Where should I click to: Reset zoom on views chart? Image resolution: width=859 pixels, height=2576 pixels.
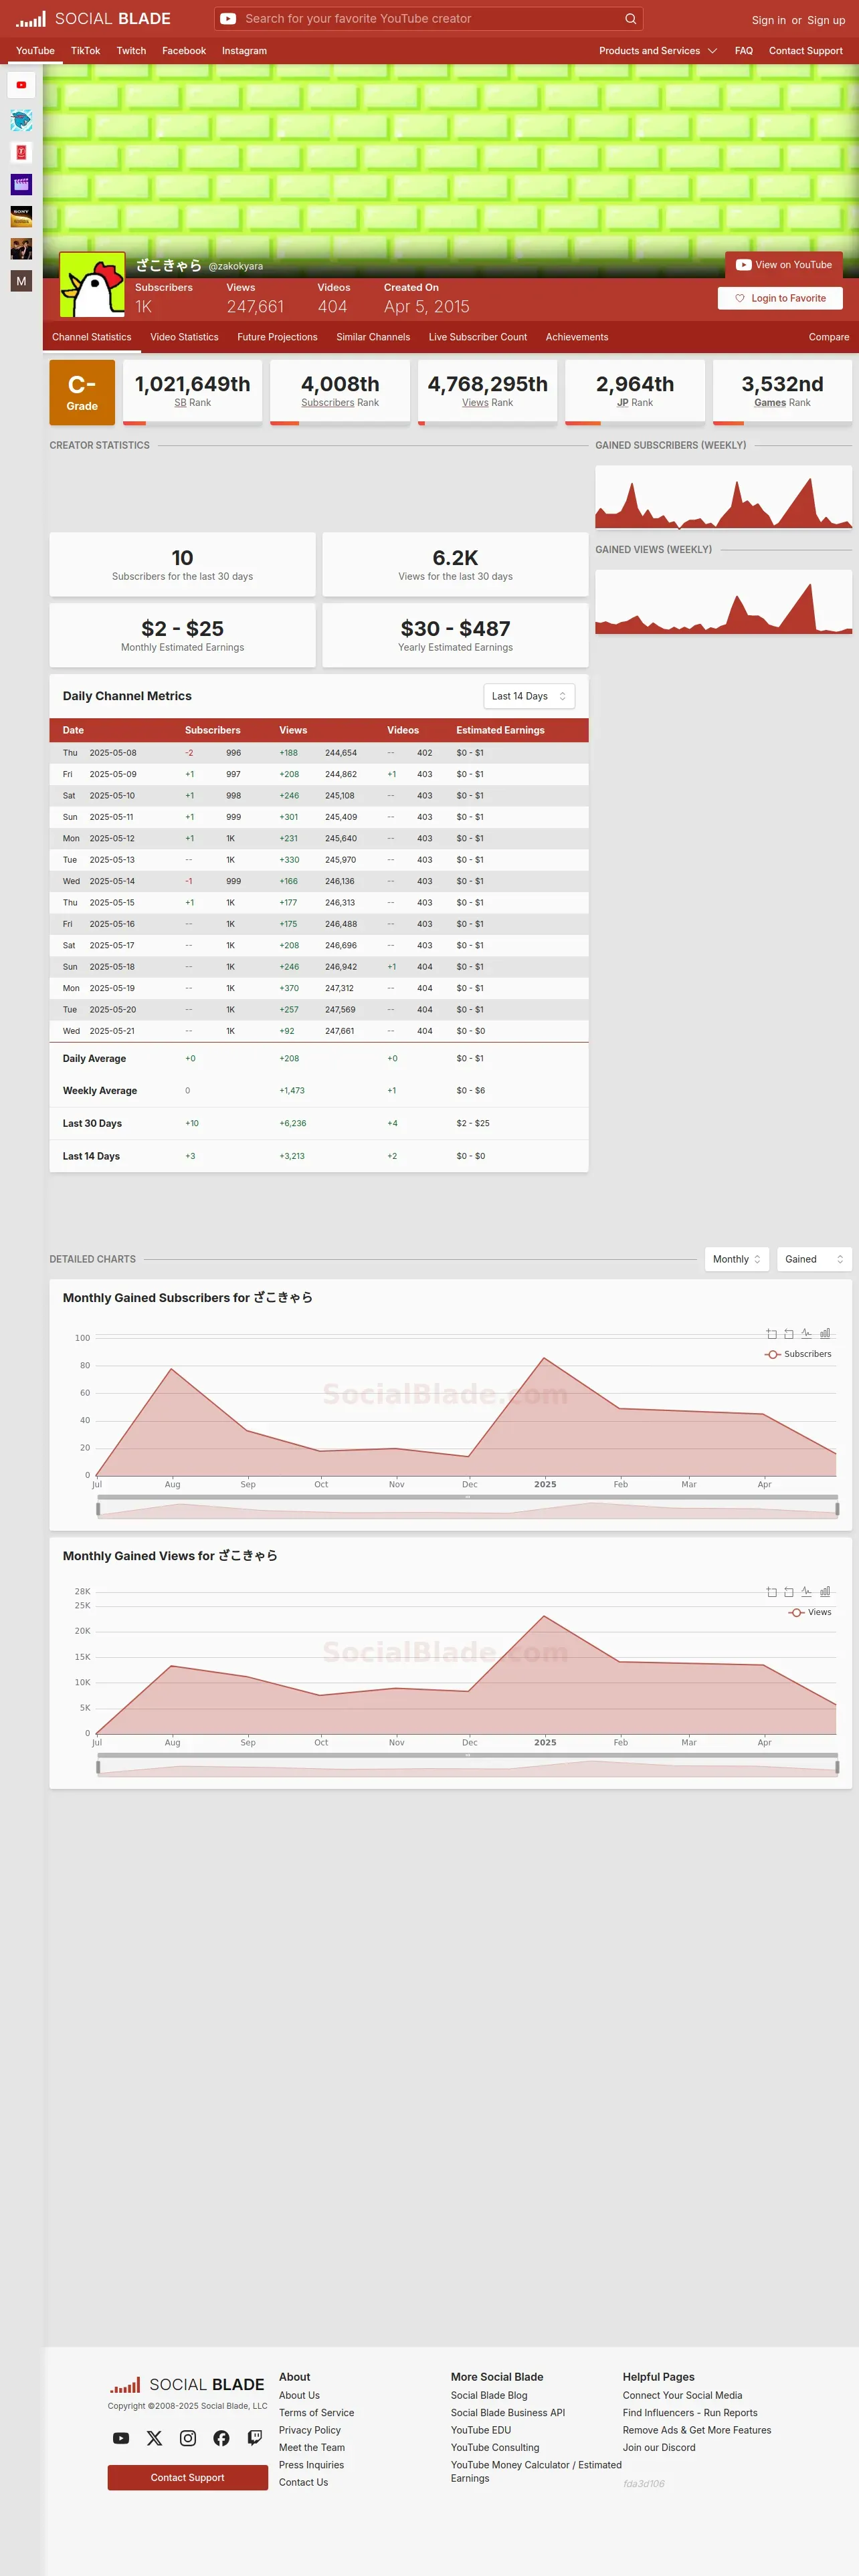789,1591
